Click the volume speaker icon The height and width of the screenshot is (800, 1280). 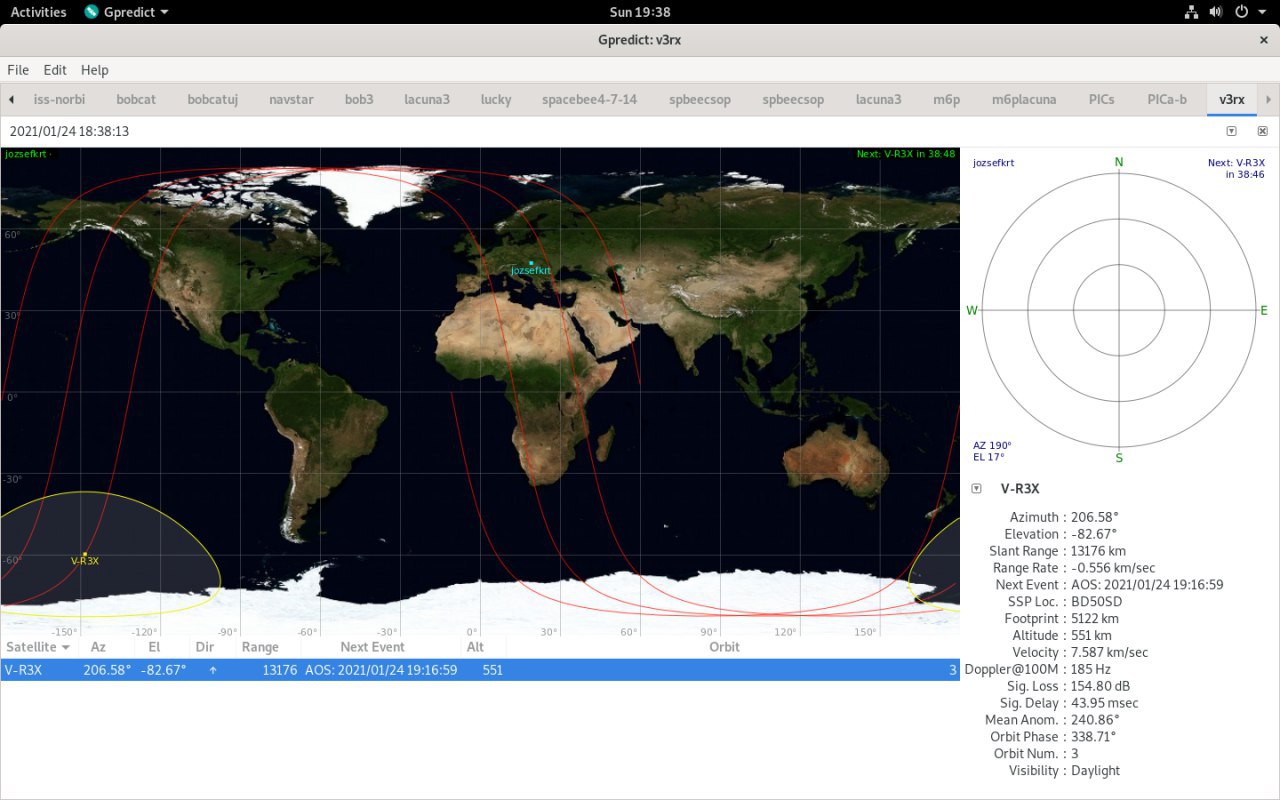click(x=1216, y=12)
